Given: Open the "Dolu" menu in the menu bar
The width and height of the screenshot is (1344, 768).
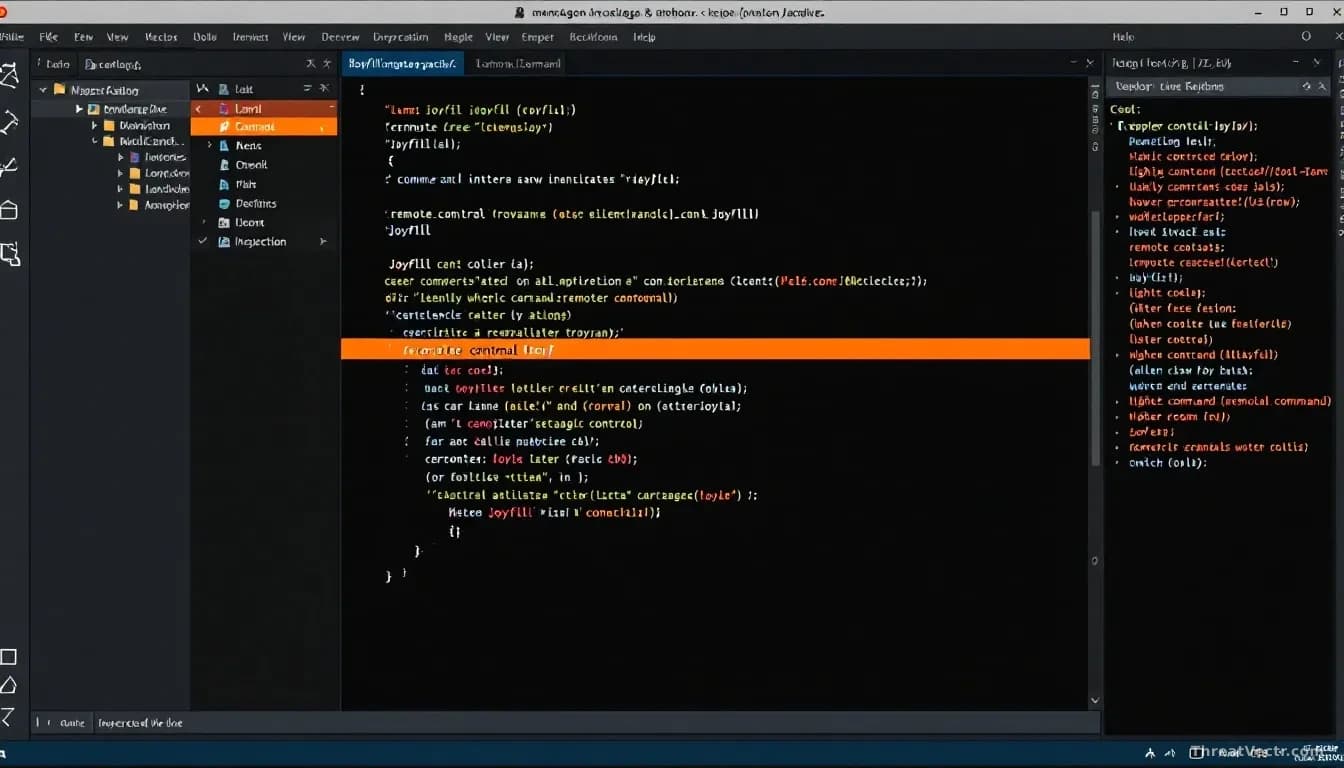Looking at the screenshot, I should (204, 37).
